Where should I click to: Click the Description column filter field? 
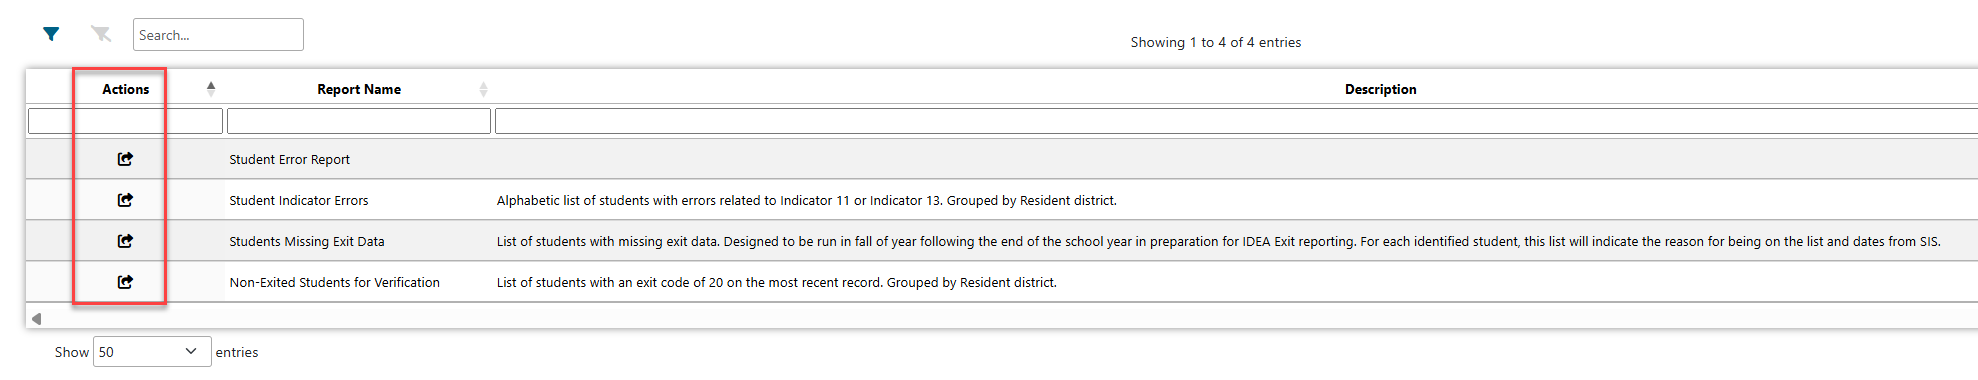pos(1236,121)
